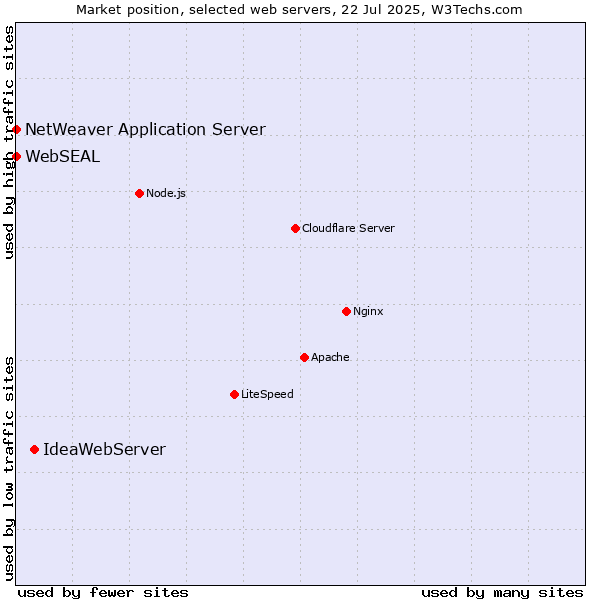
Task: Select the 'IdeaWebServer' label text
Action: click(x=104, y=449)
